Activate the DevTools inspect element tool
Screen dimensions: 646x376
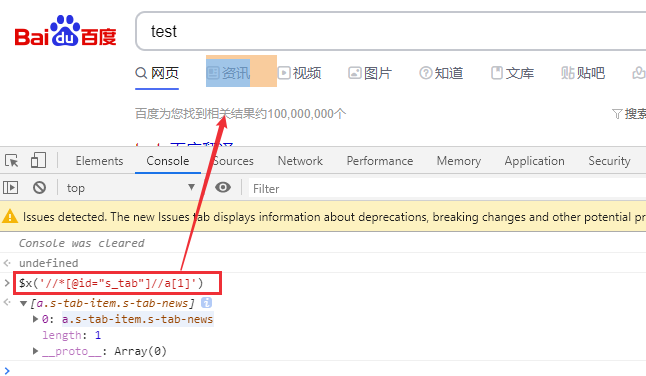pyautogui.click(x=12, y=161)
